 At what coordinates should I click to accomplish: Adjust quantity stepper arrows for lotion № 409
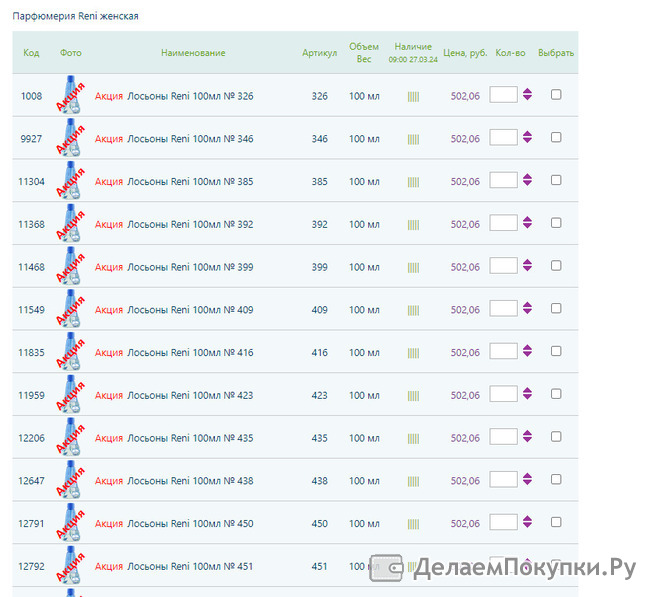coord(527,308)
